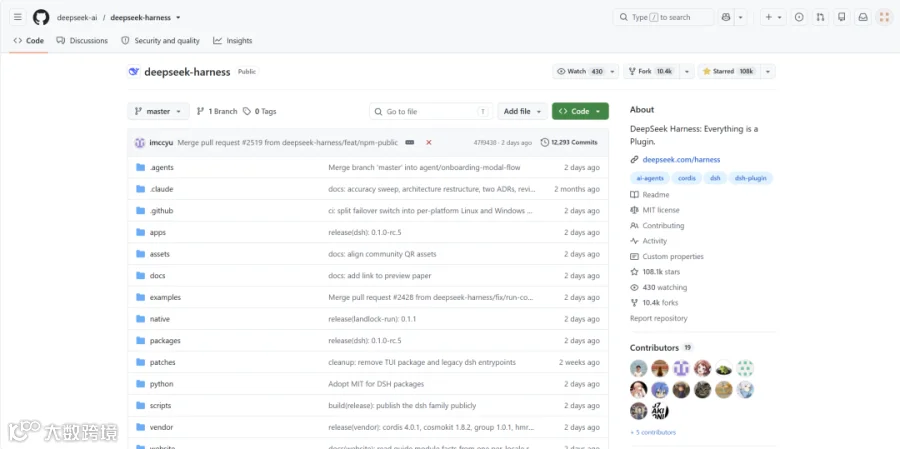Select the ai-agents topic tag

(x=650, y=178)
